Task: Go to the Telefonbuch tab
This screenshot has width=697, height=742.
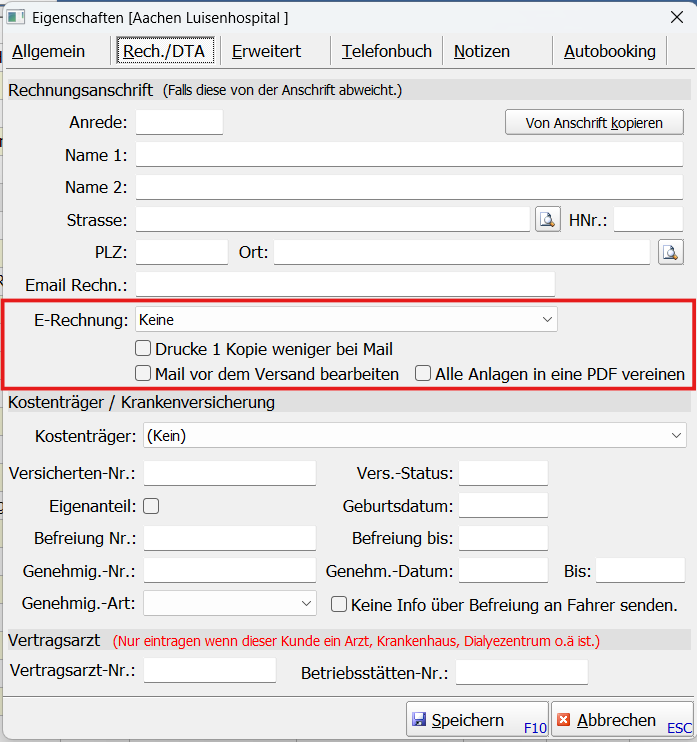Action: pos(386,52)
